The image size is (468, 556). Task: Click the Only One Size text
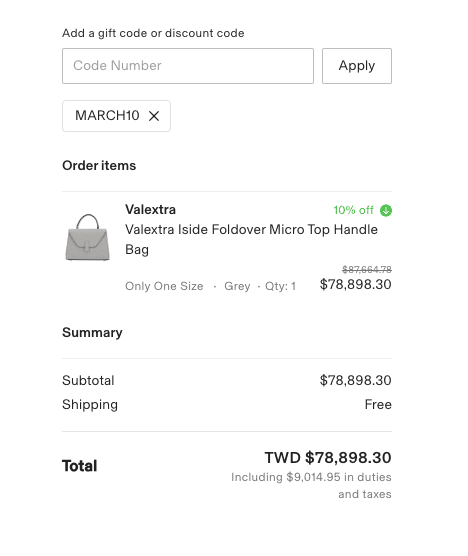click(x=164, y=286)
